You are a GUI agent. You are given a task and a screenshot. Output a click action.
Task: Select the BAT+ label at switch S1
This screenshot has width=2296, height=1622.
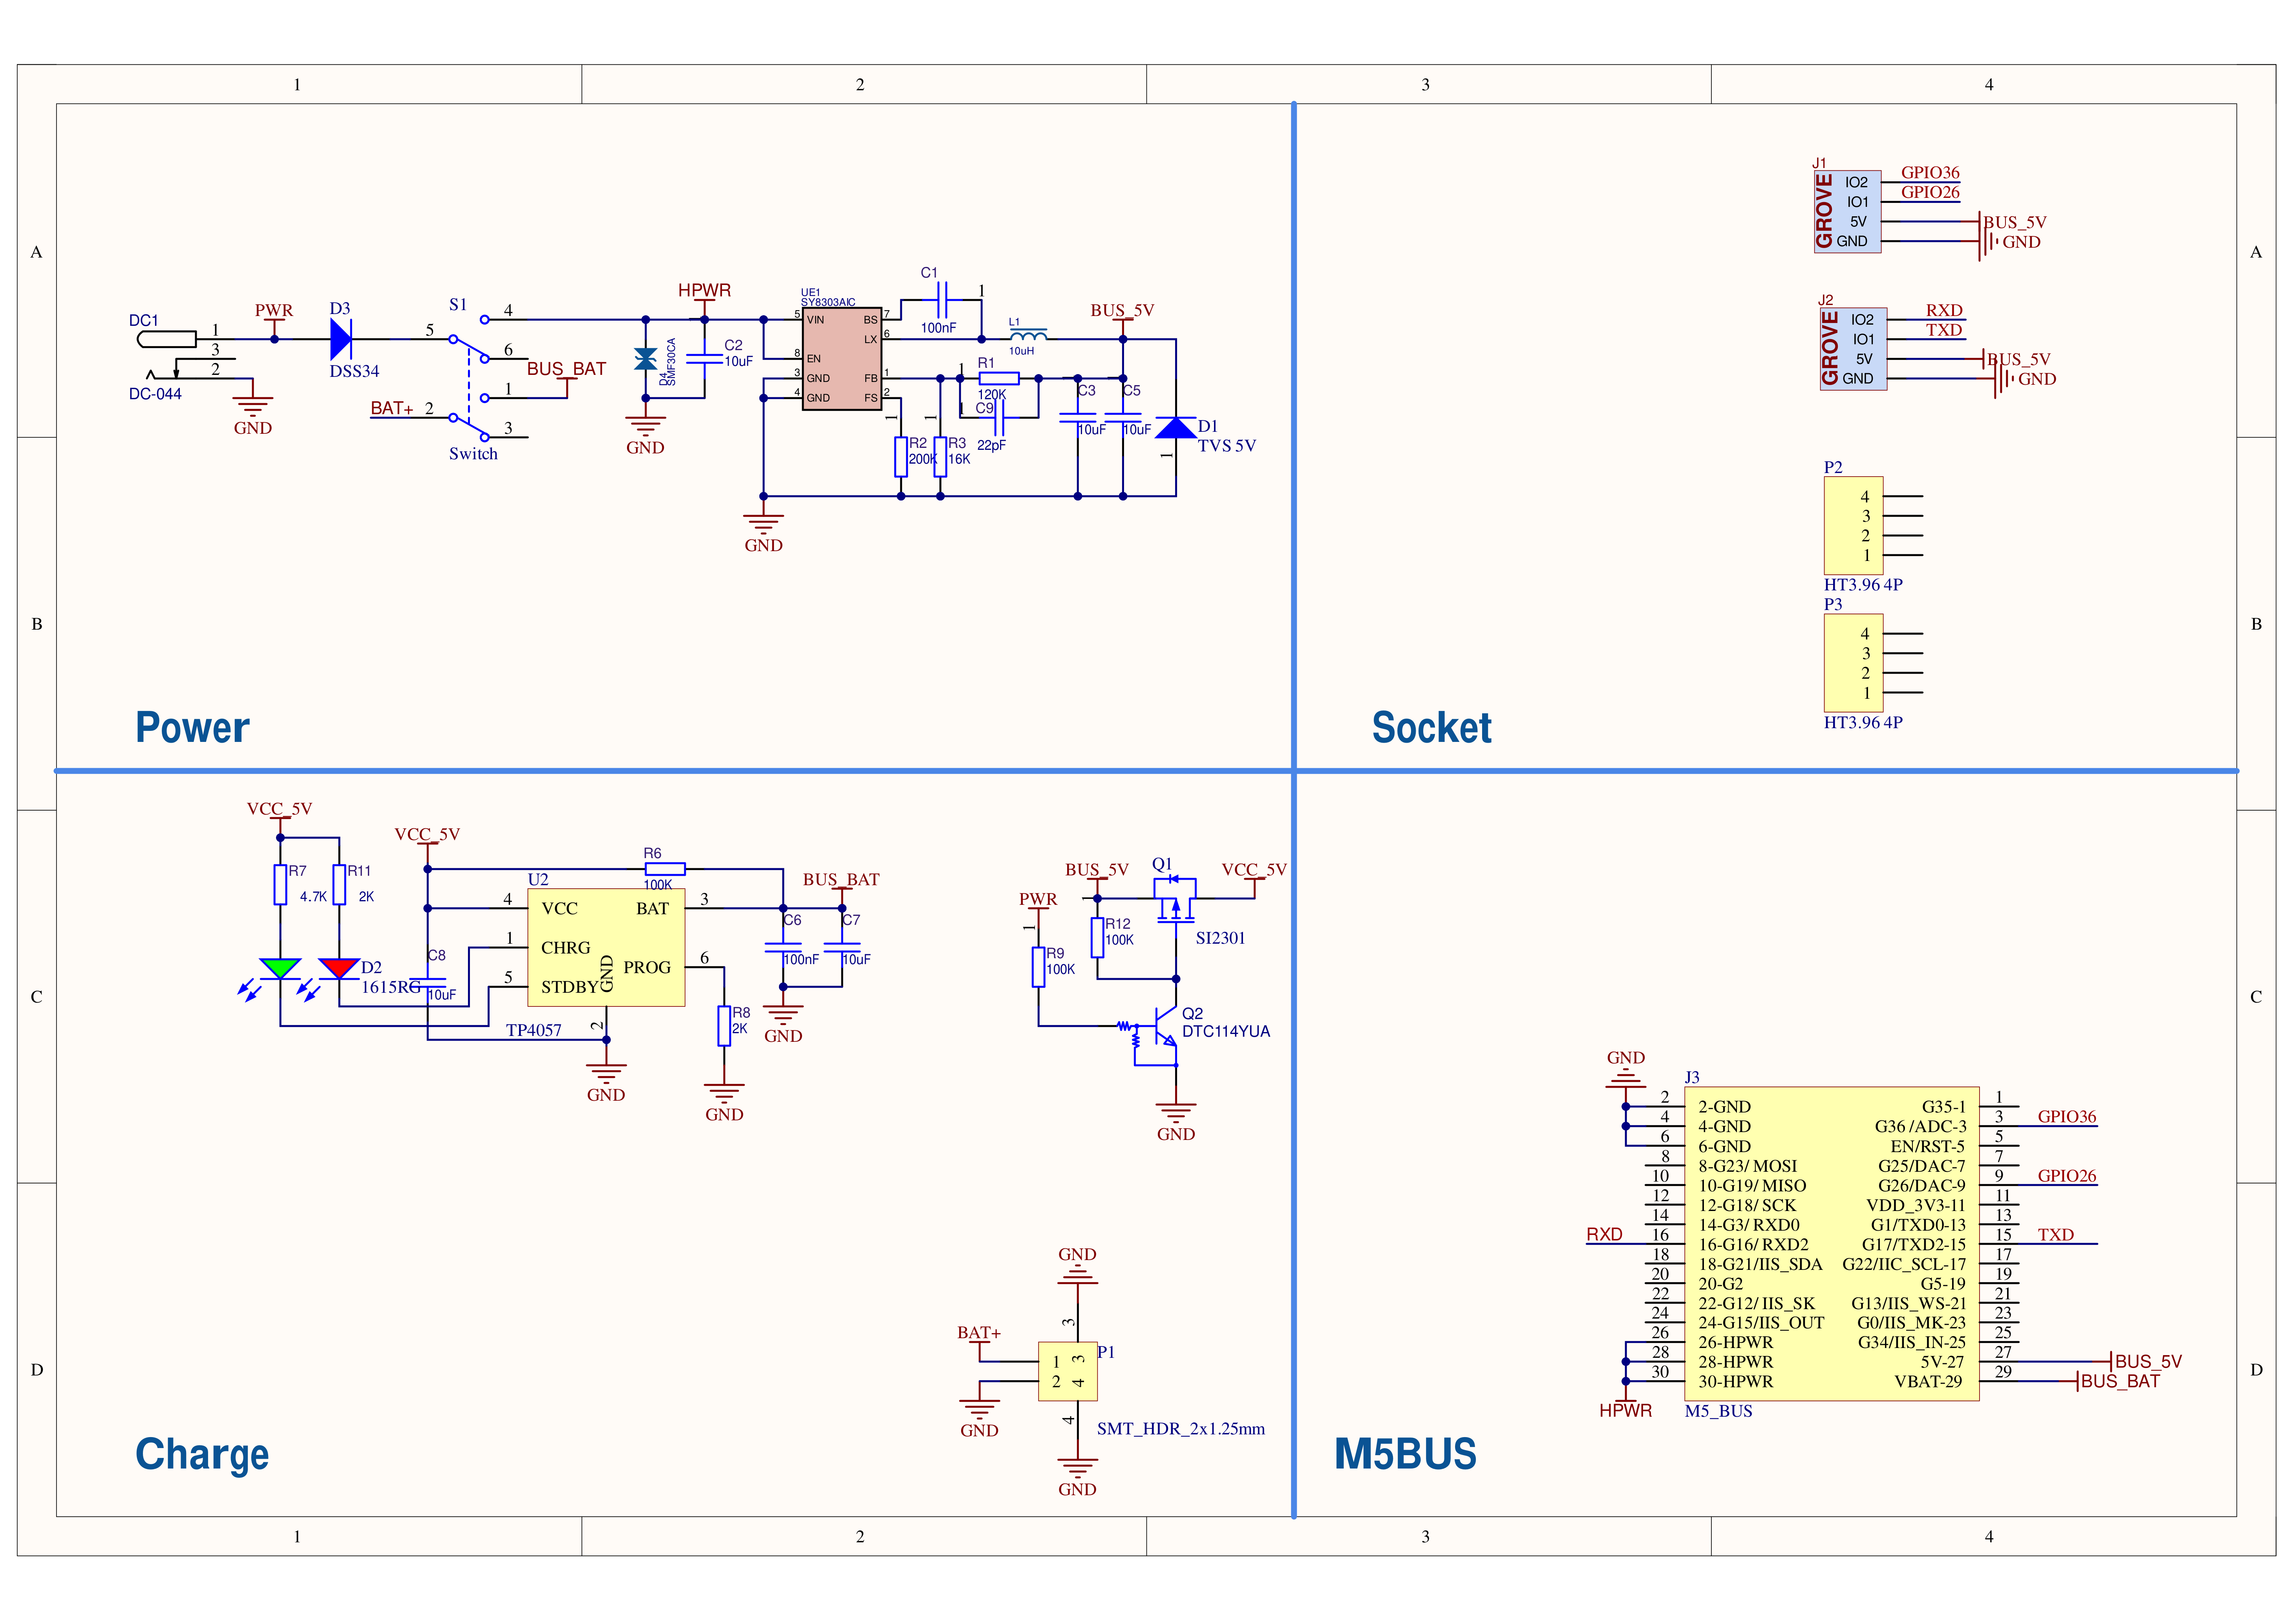pos(392,408)
